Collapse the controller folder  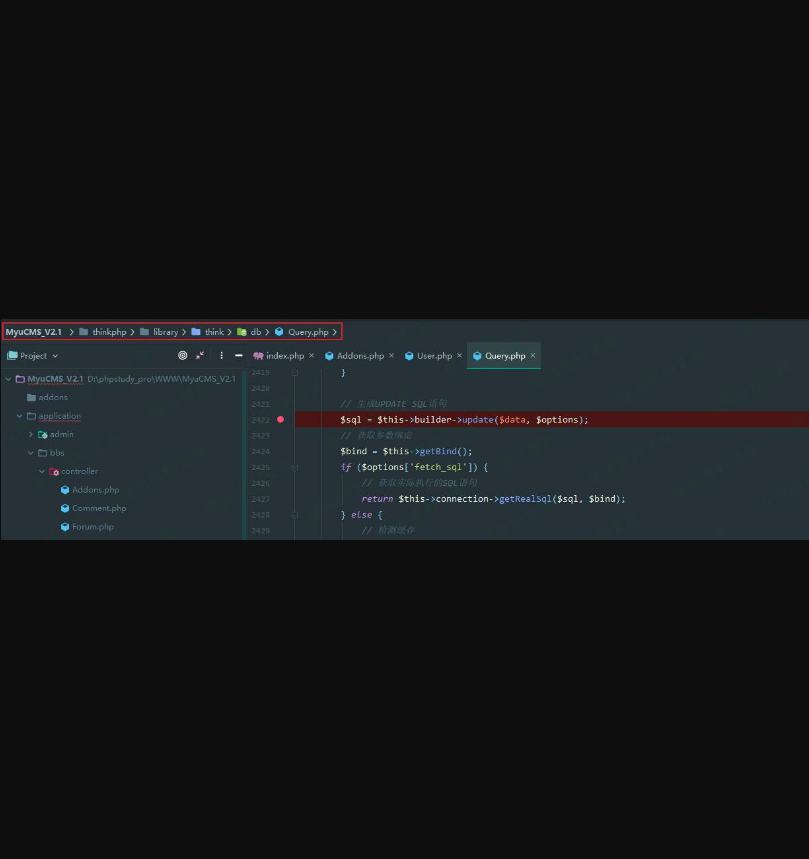point(42,472)
